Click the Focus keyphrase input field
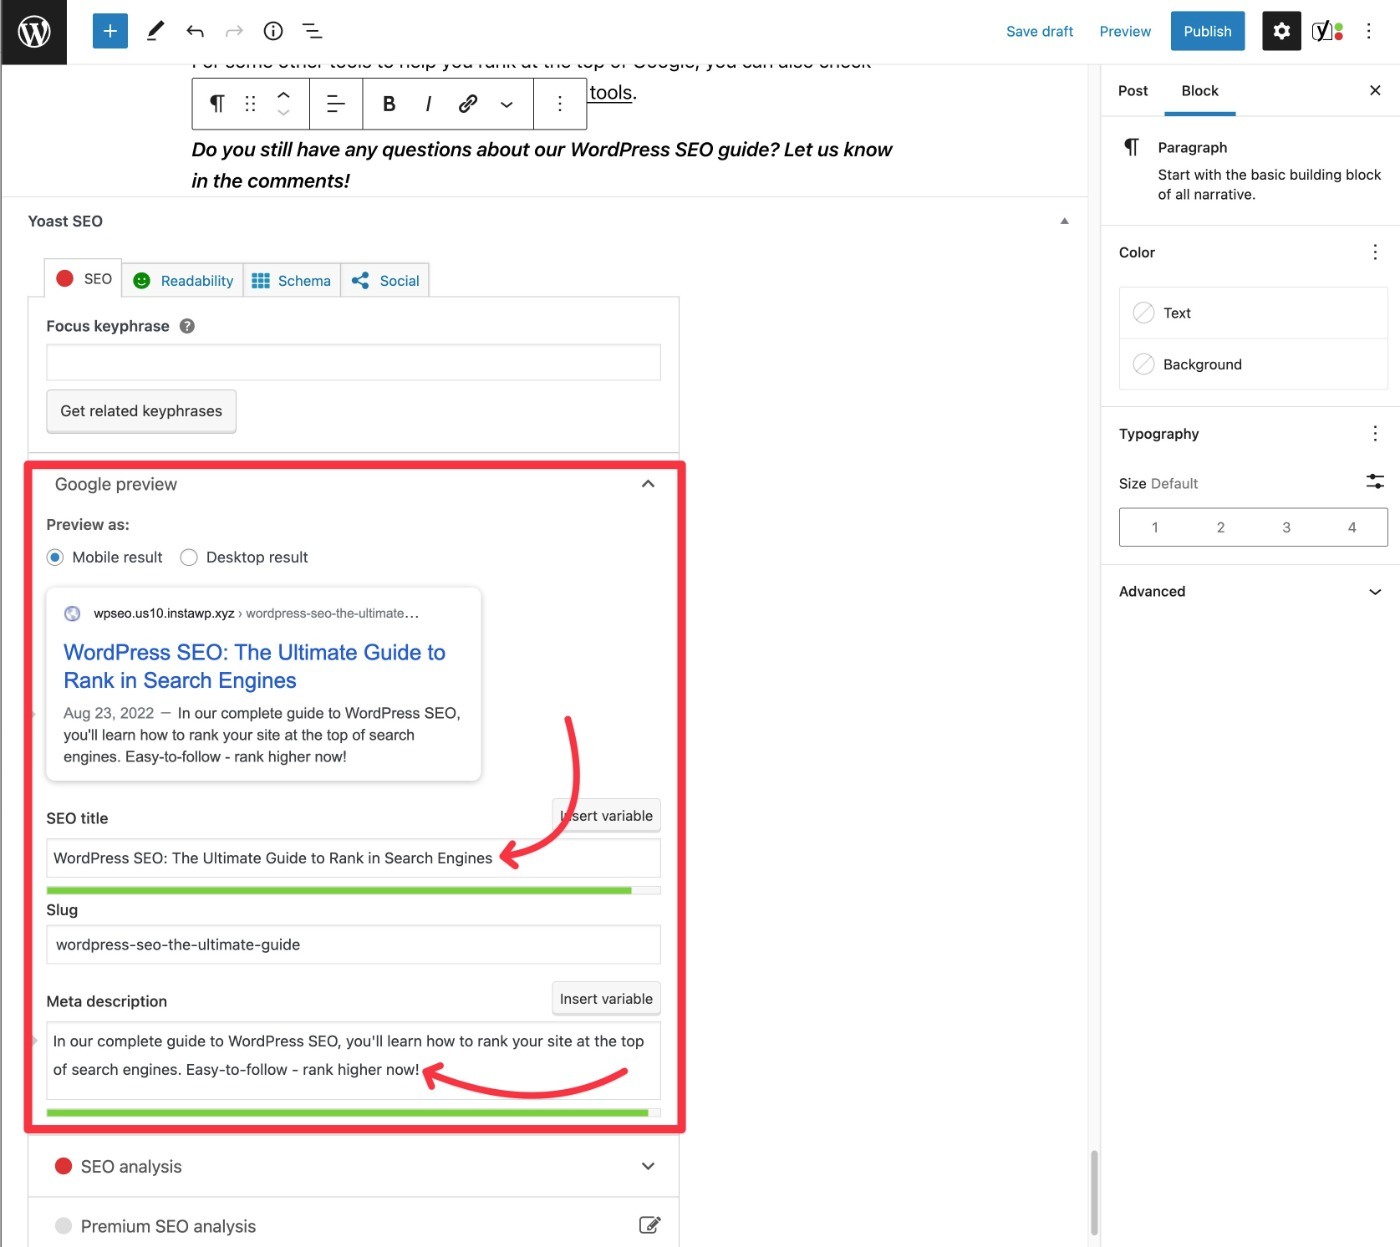 [x=353, y=362]
